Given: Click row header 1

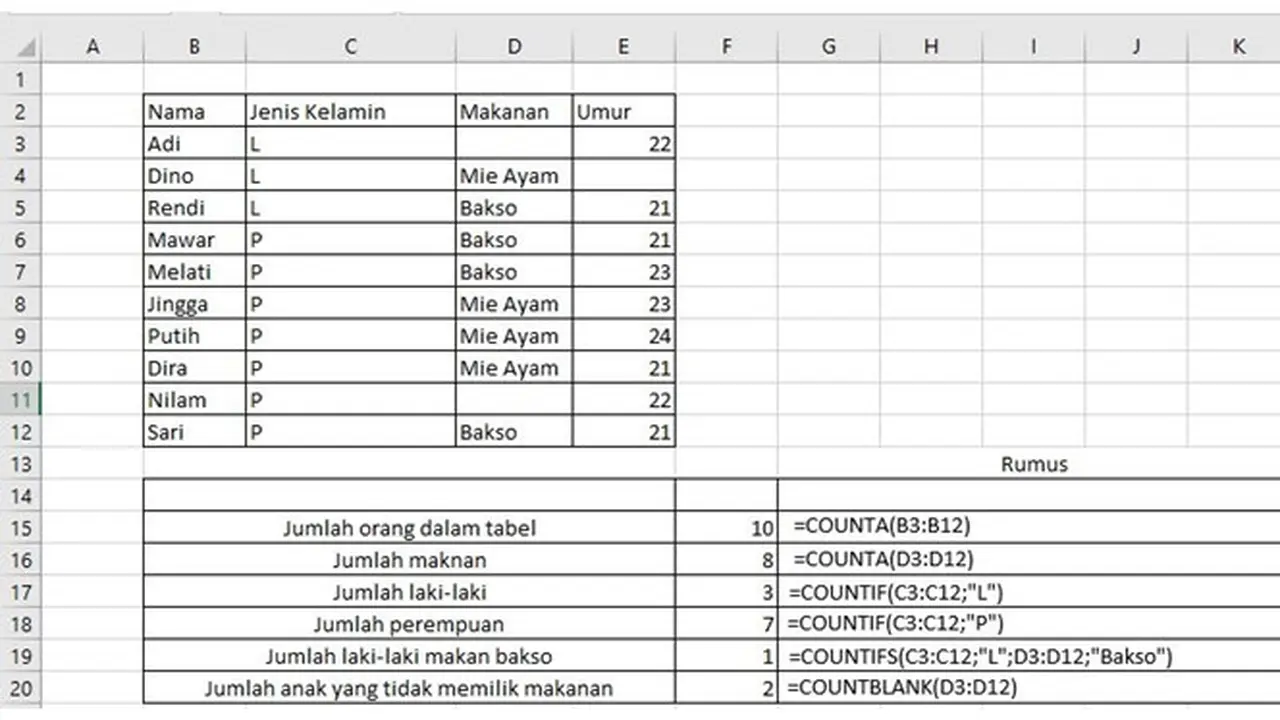Looking at the screenshot, I should pyautogui.click(x=20, y=79).
